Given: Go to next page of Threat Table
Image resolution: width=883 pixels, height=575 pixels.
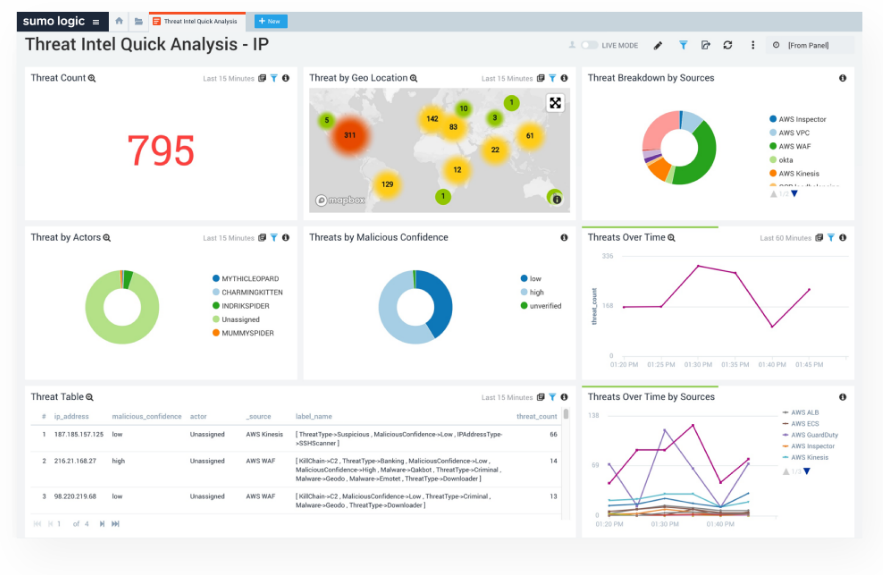Looking at the screenshot, I should 102,524.
